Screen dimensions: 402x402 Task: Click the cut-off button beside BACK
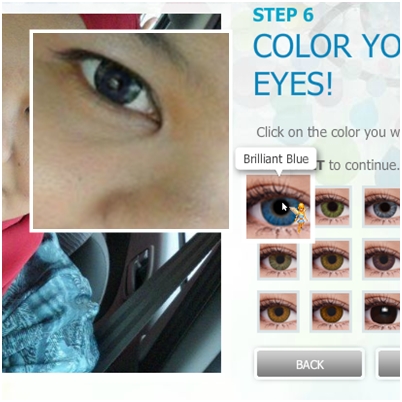click(389, 364)
